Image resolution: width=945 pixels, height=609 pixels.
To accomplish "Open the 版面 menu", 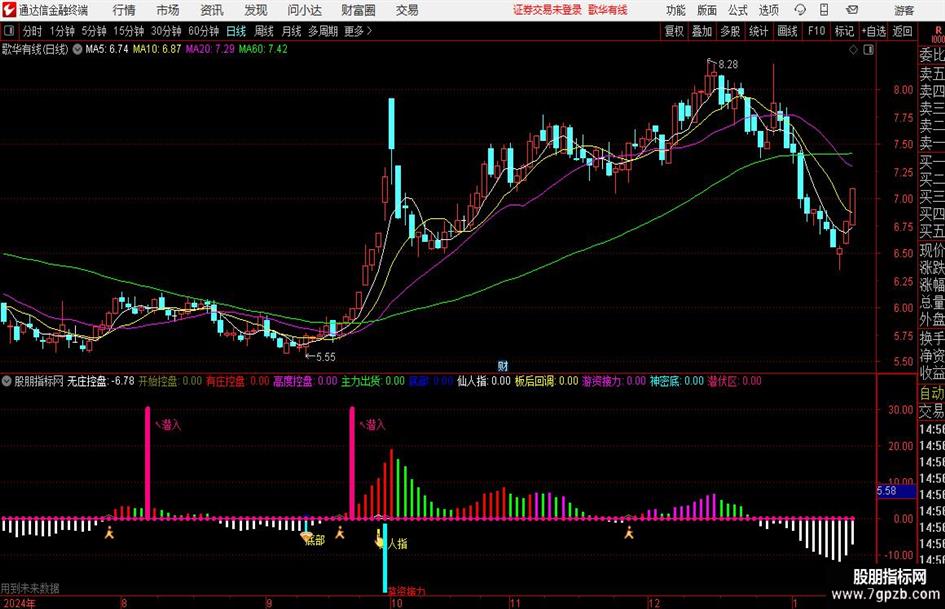I will pyautogui.click(x=707, y=10).
